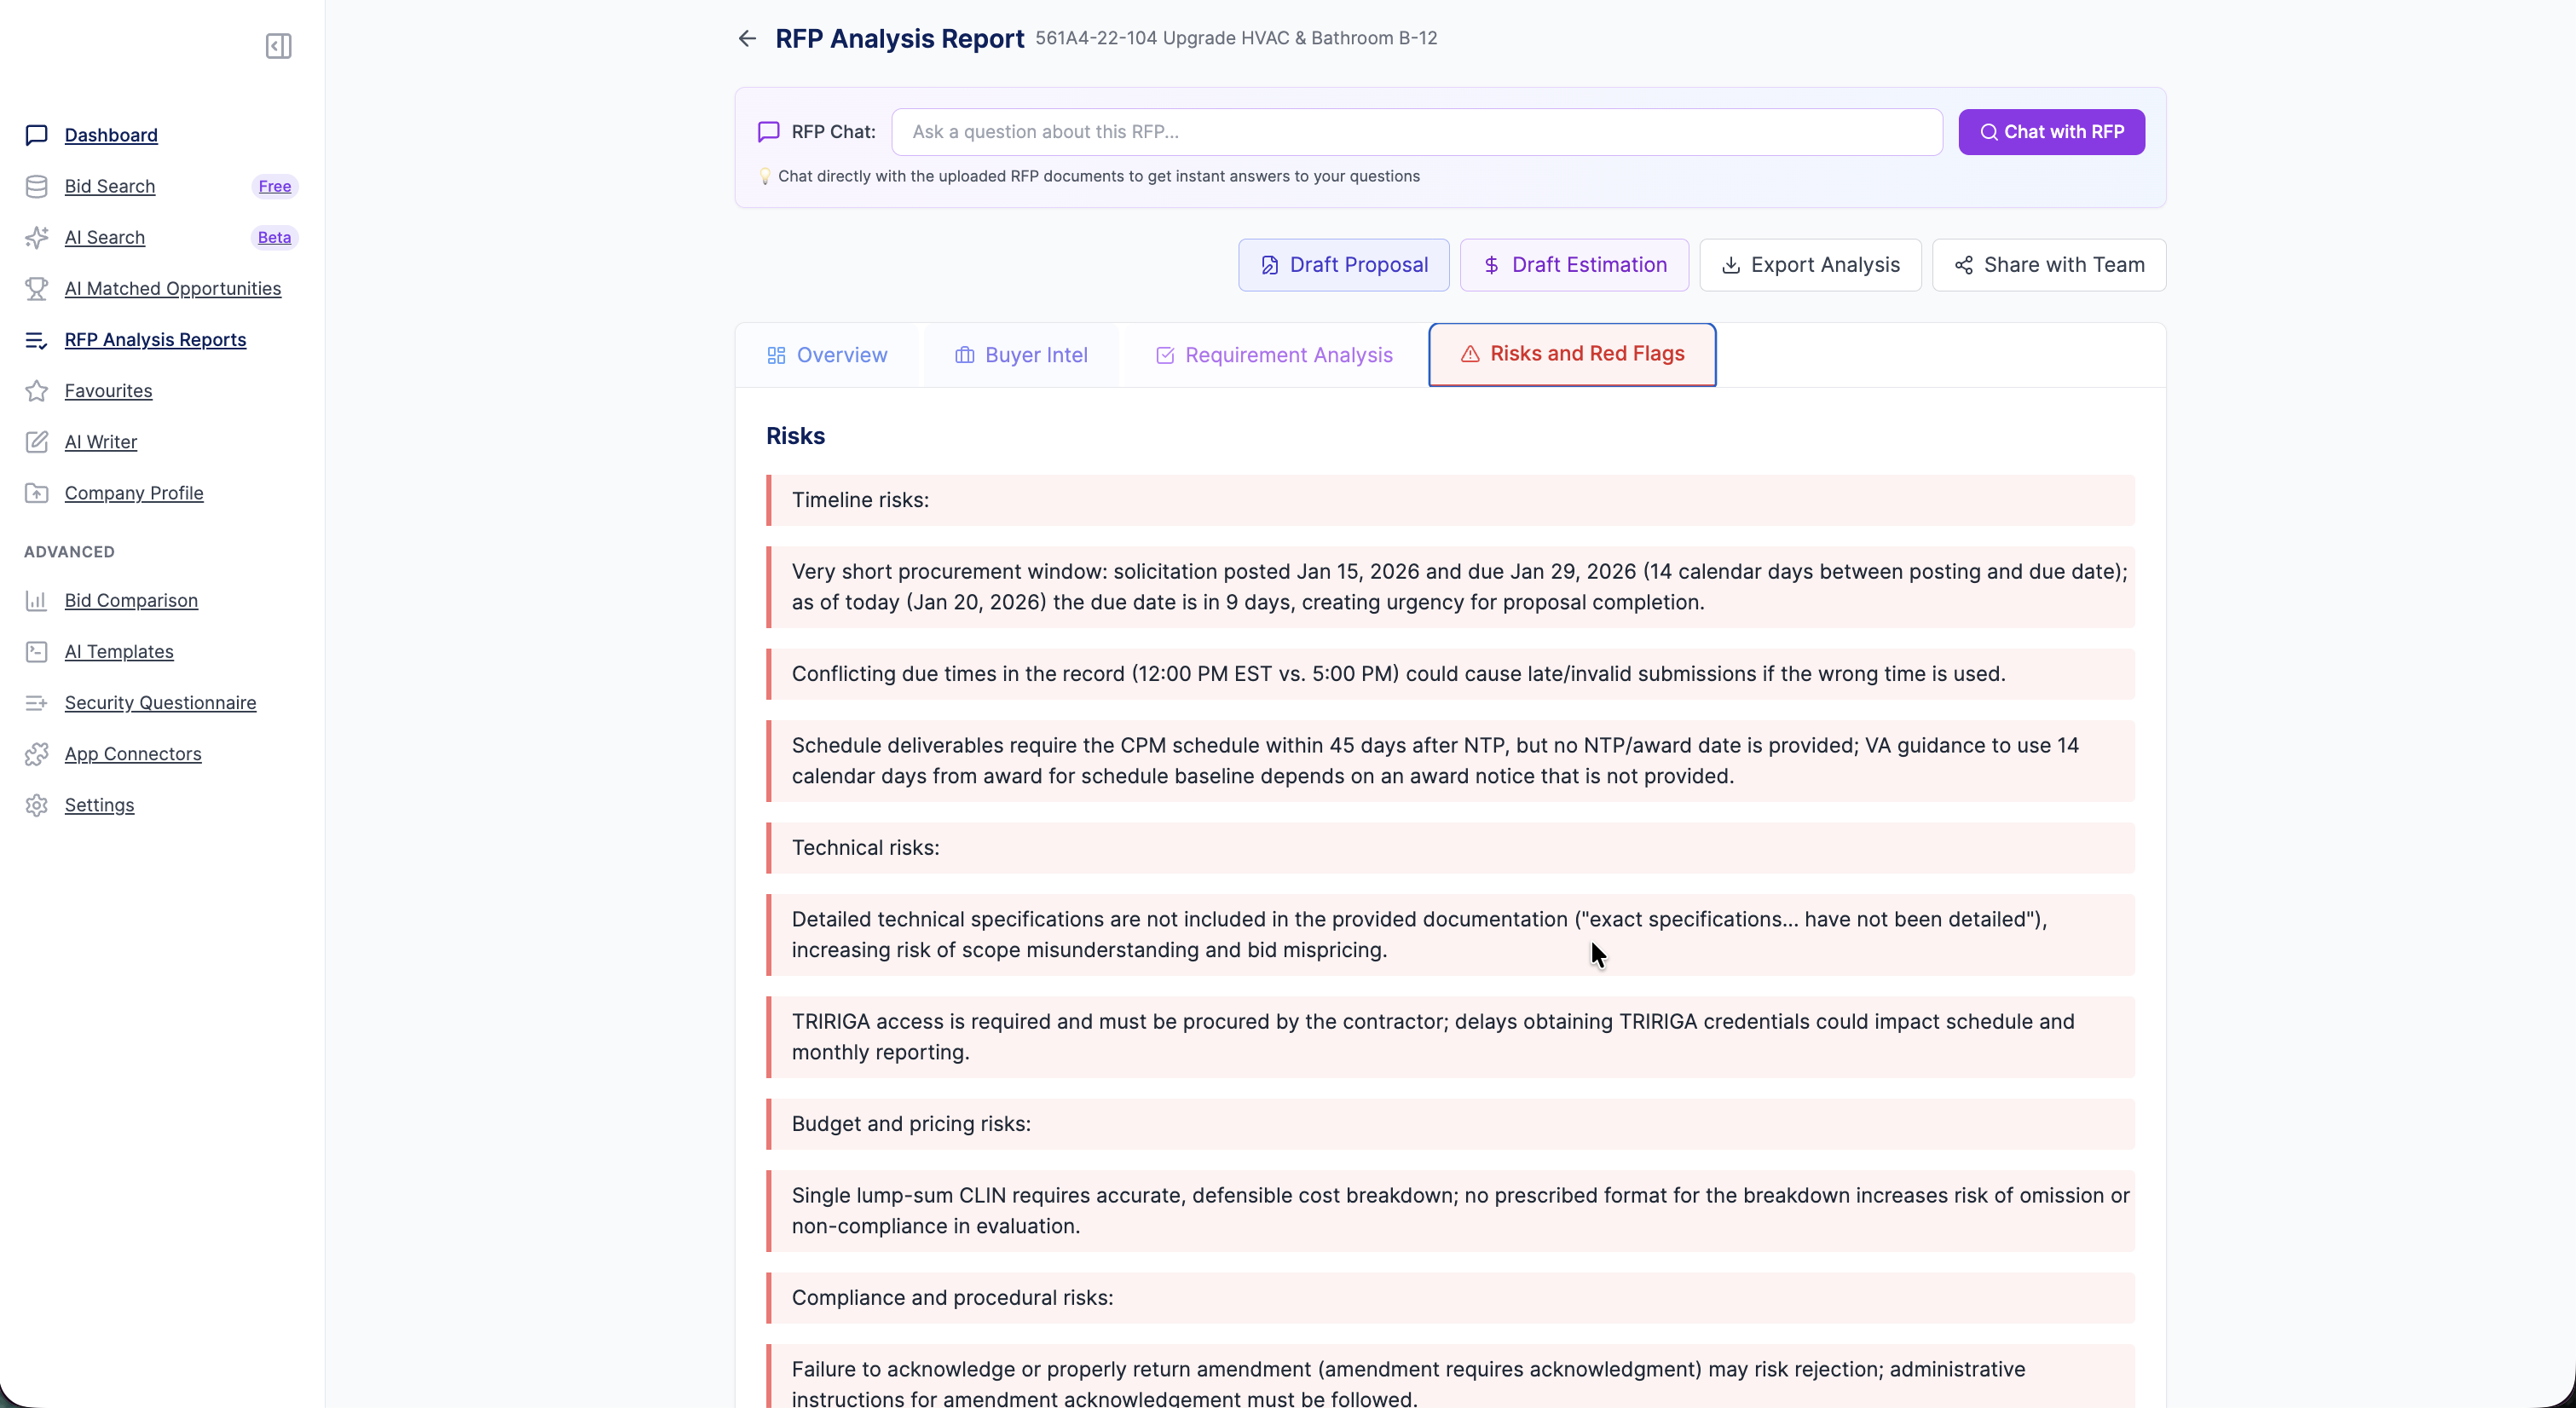Click the Free badge next to Bid Search
The height and width of the screenshot is (1408, 2576).
point(275,186)
